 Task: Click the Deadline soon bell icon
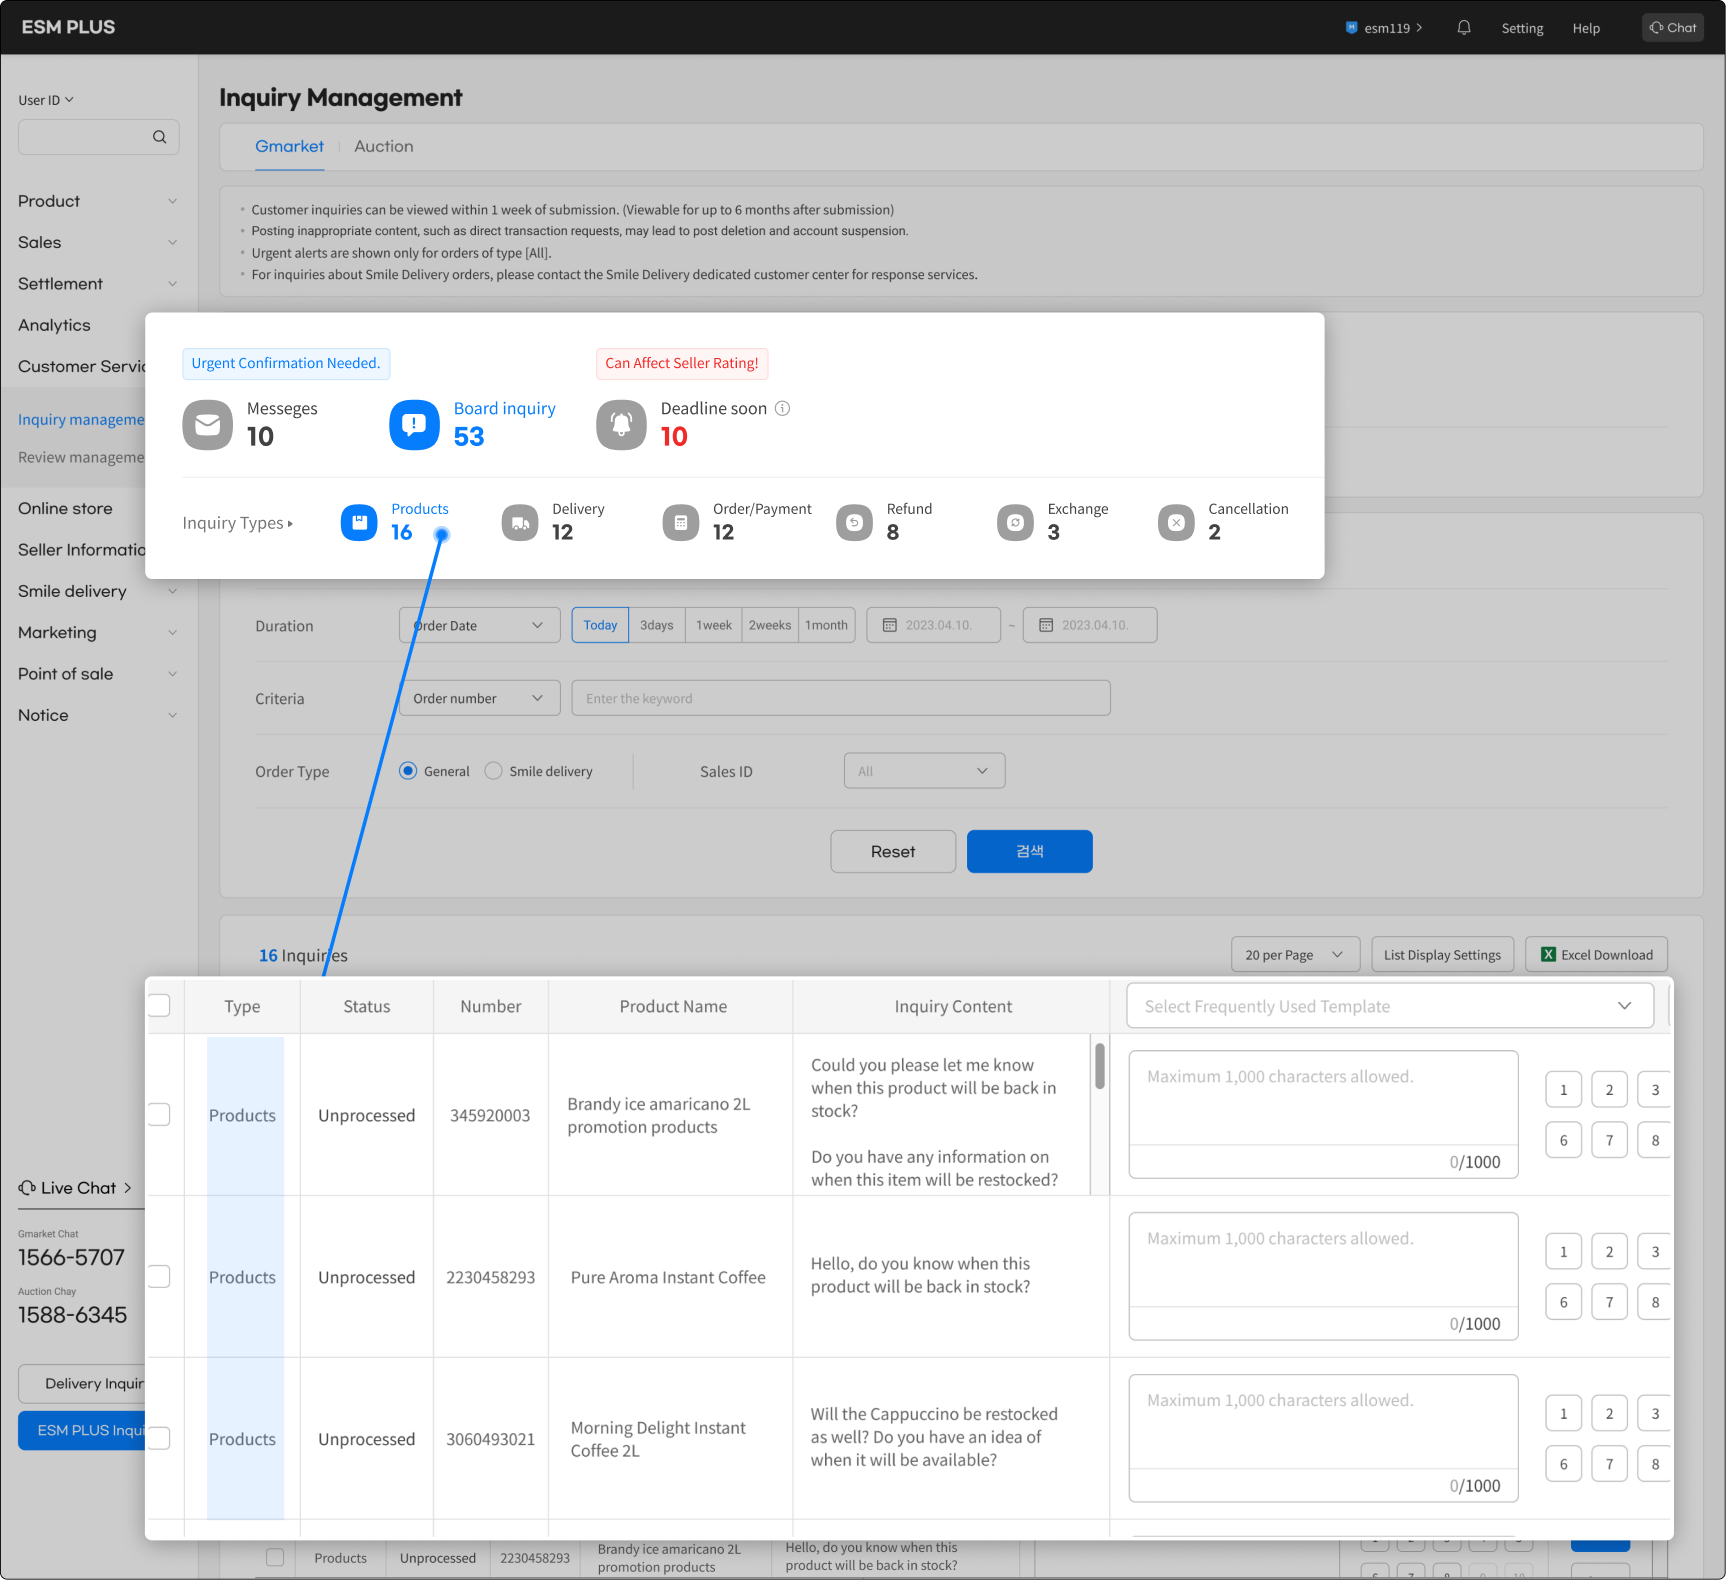click(621, 425)
